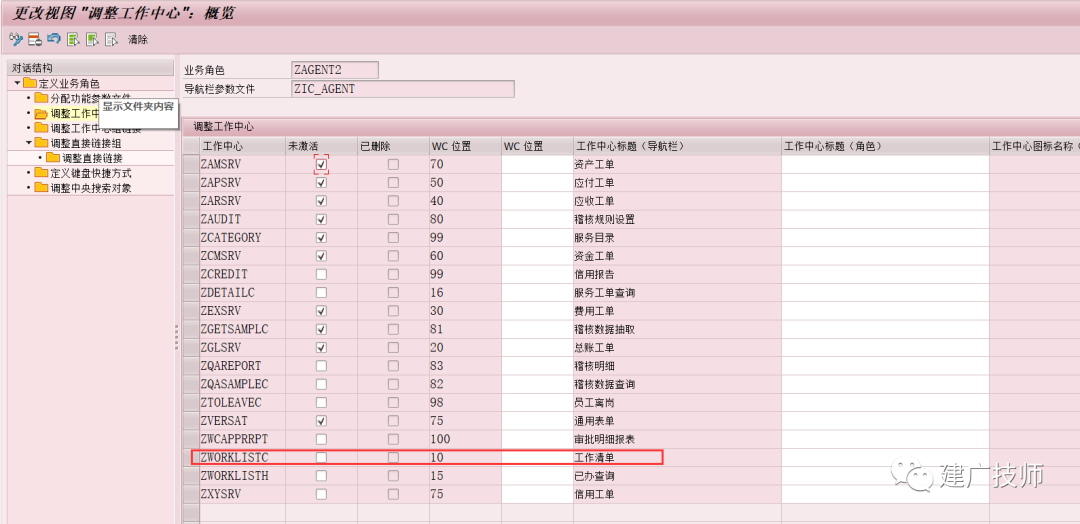Click the 业务角色 field showing ZAGENT2
The image size is (1080, 524).
point(335,70)
